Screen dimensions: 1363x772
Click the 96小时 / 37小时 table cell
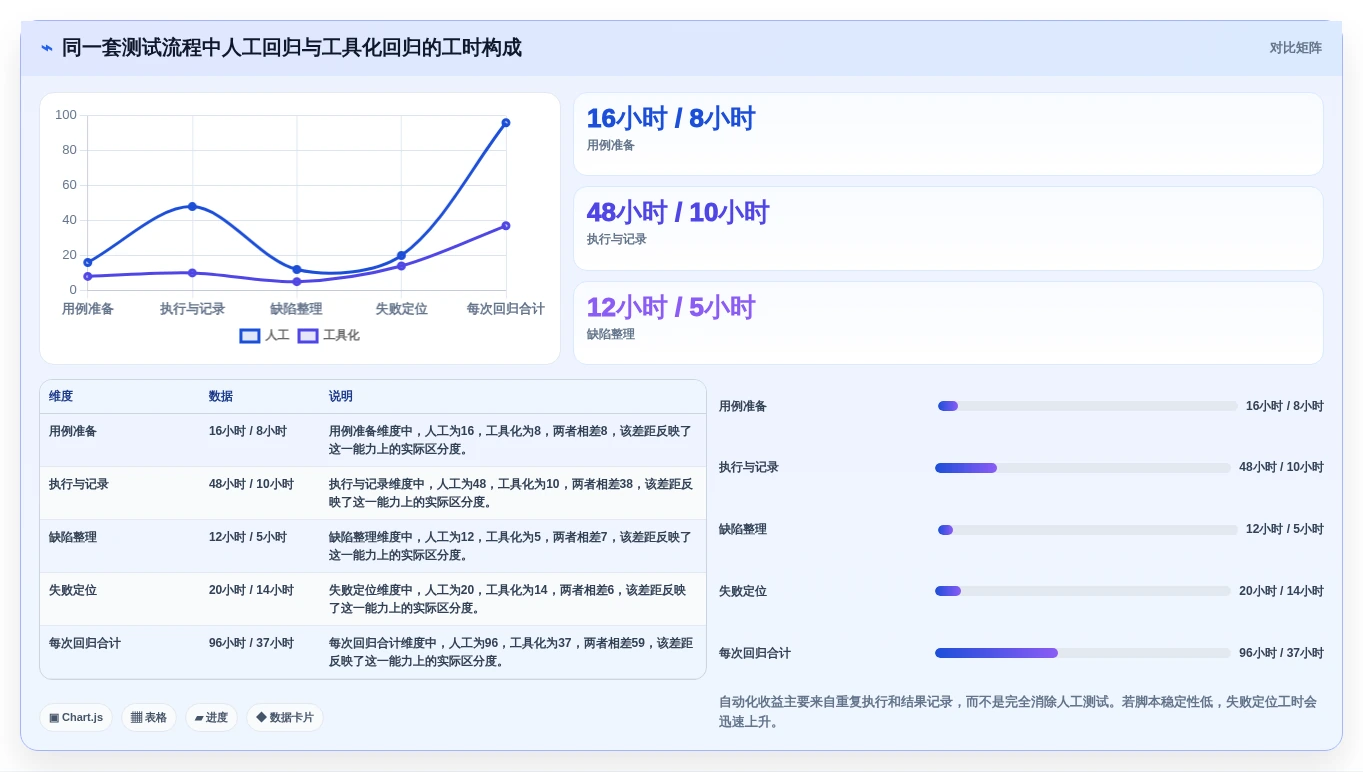point(260,652)
